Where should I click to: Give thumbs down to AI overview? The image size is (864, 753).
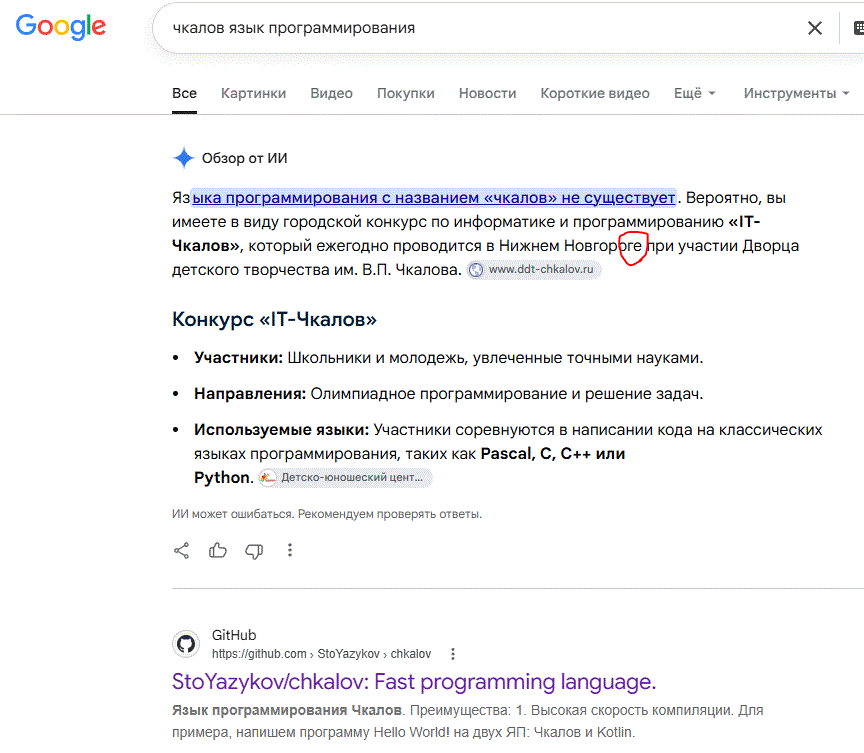coord(254,551)
